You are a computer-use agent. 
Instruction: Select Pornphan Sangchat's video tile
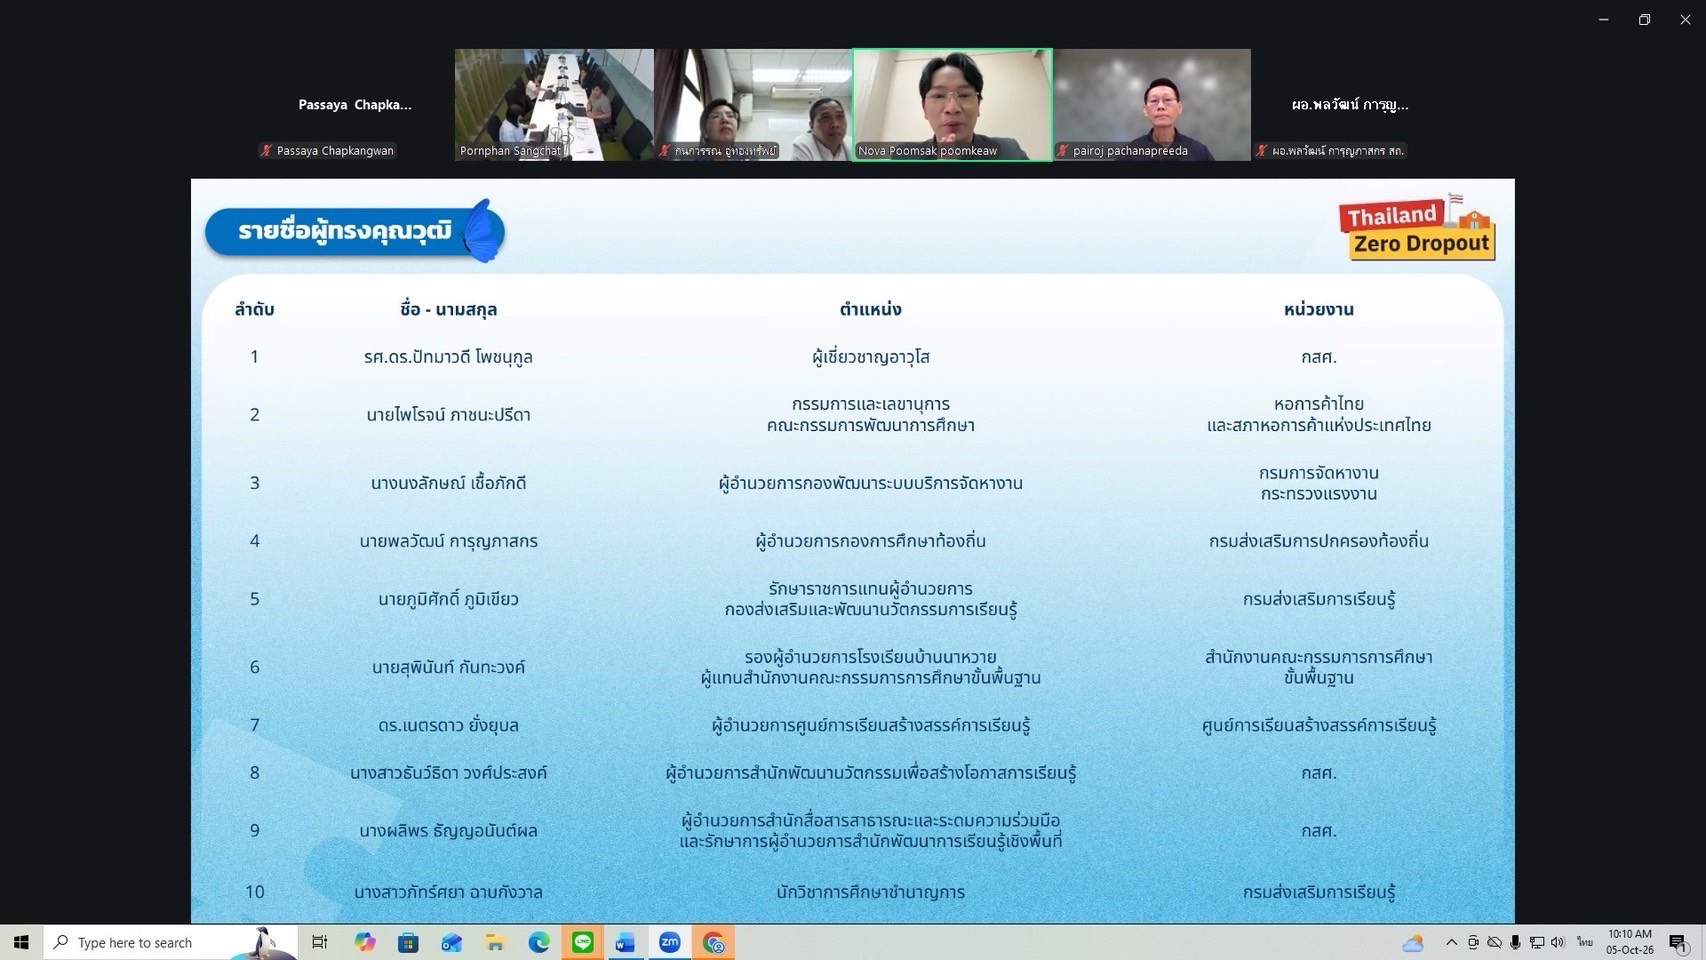(x=554, y=105)
